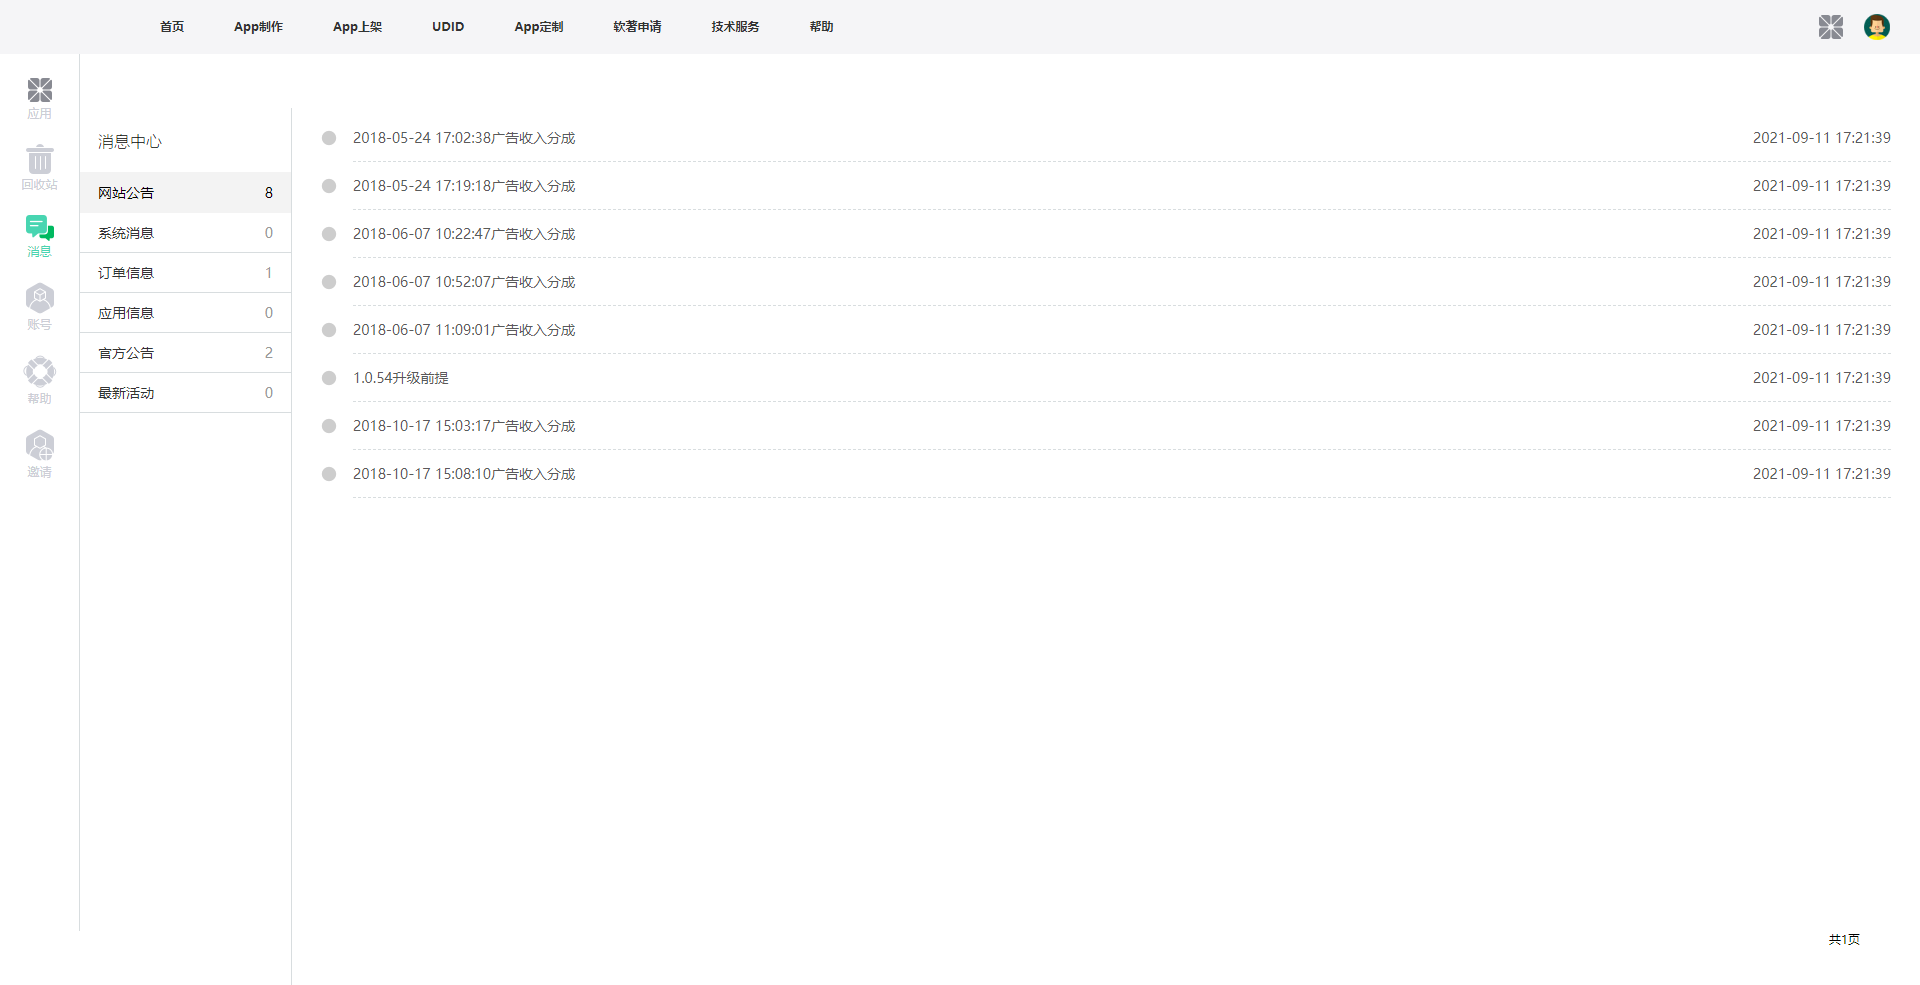The width and height of the screenshot is (1920, 985).
Task: Open the 2018-05-24 17:02:38 广告收入分成 message
Action: [x=464, y=138]
